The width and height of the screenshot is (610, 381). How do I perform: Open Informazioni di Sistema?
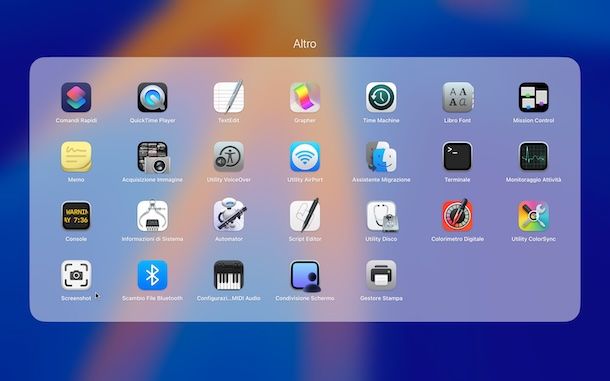(x=152, y=216)
